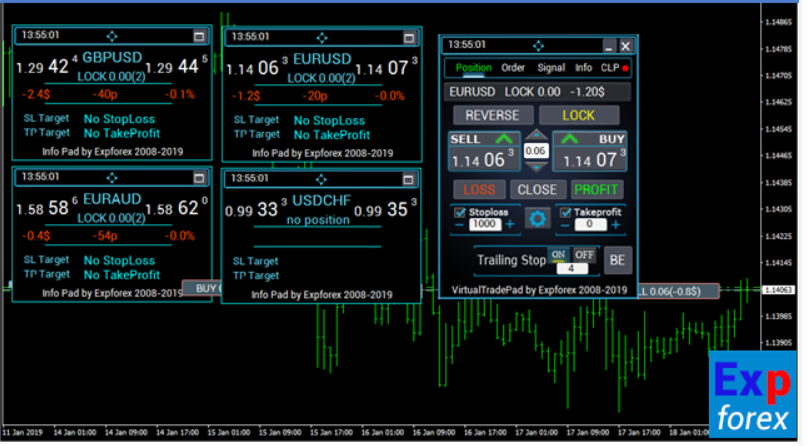This screenshot has width=808, height=446.
Task: Switch to the Info tab
Action: (583, 68)
